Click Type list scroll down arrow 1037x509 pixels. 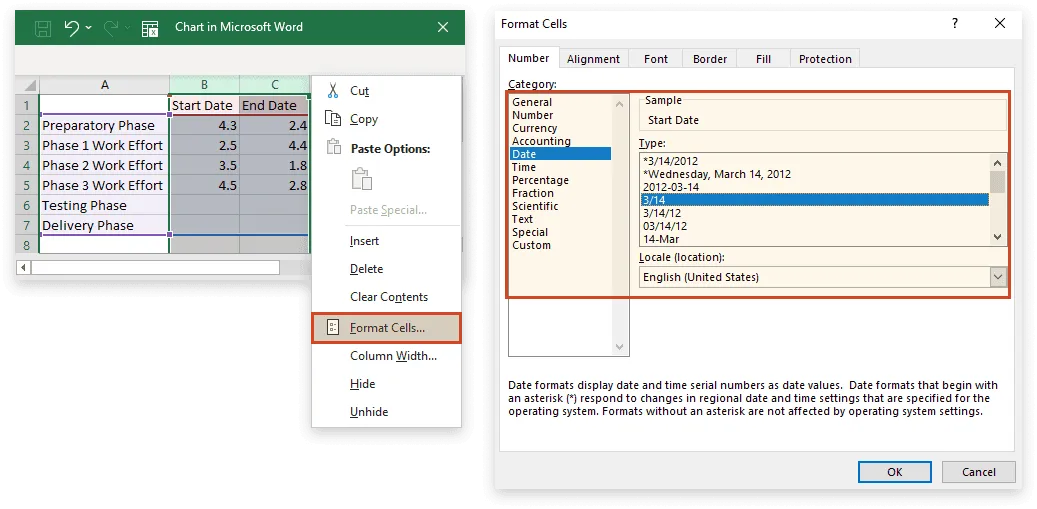[998, 237]
